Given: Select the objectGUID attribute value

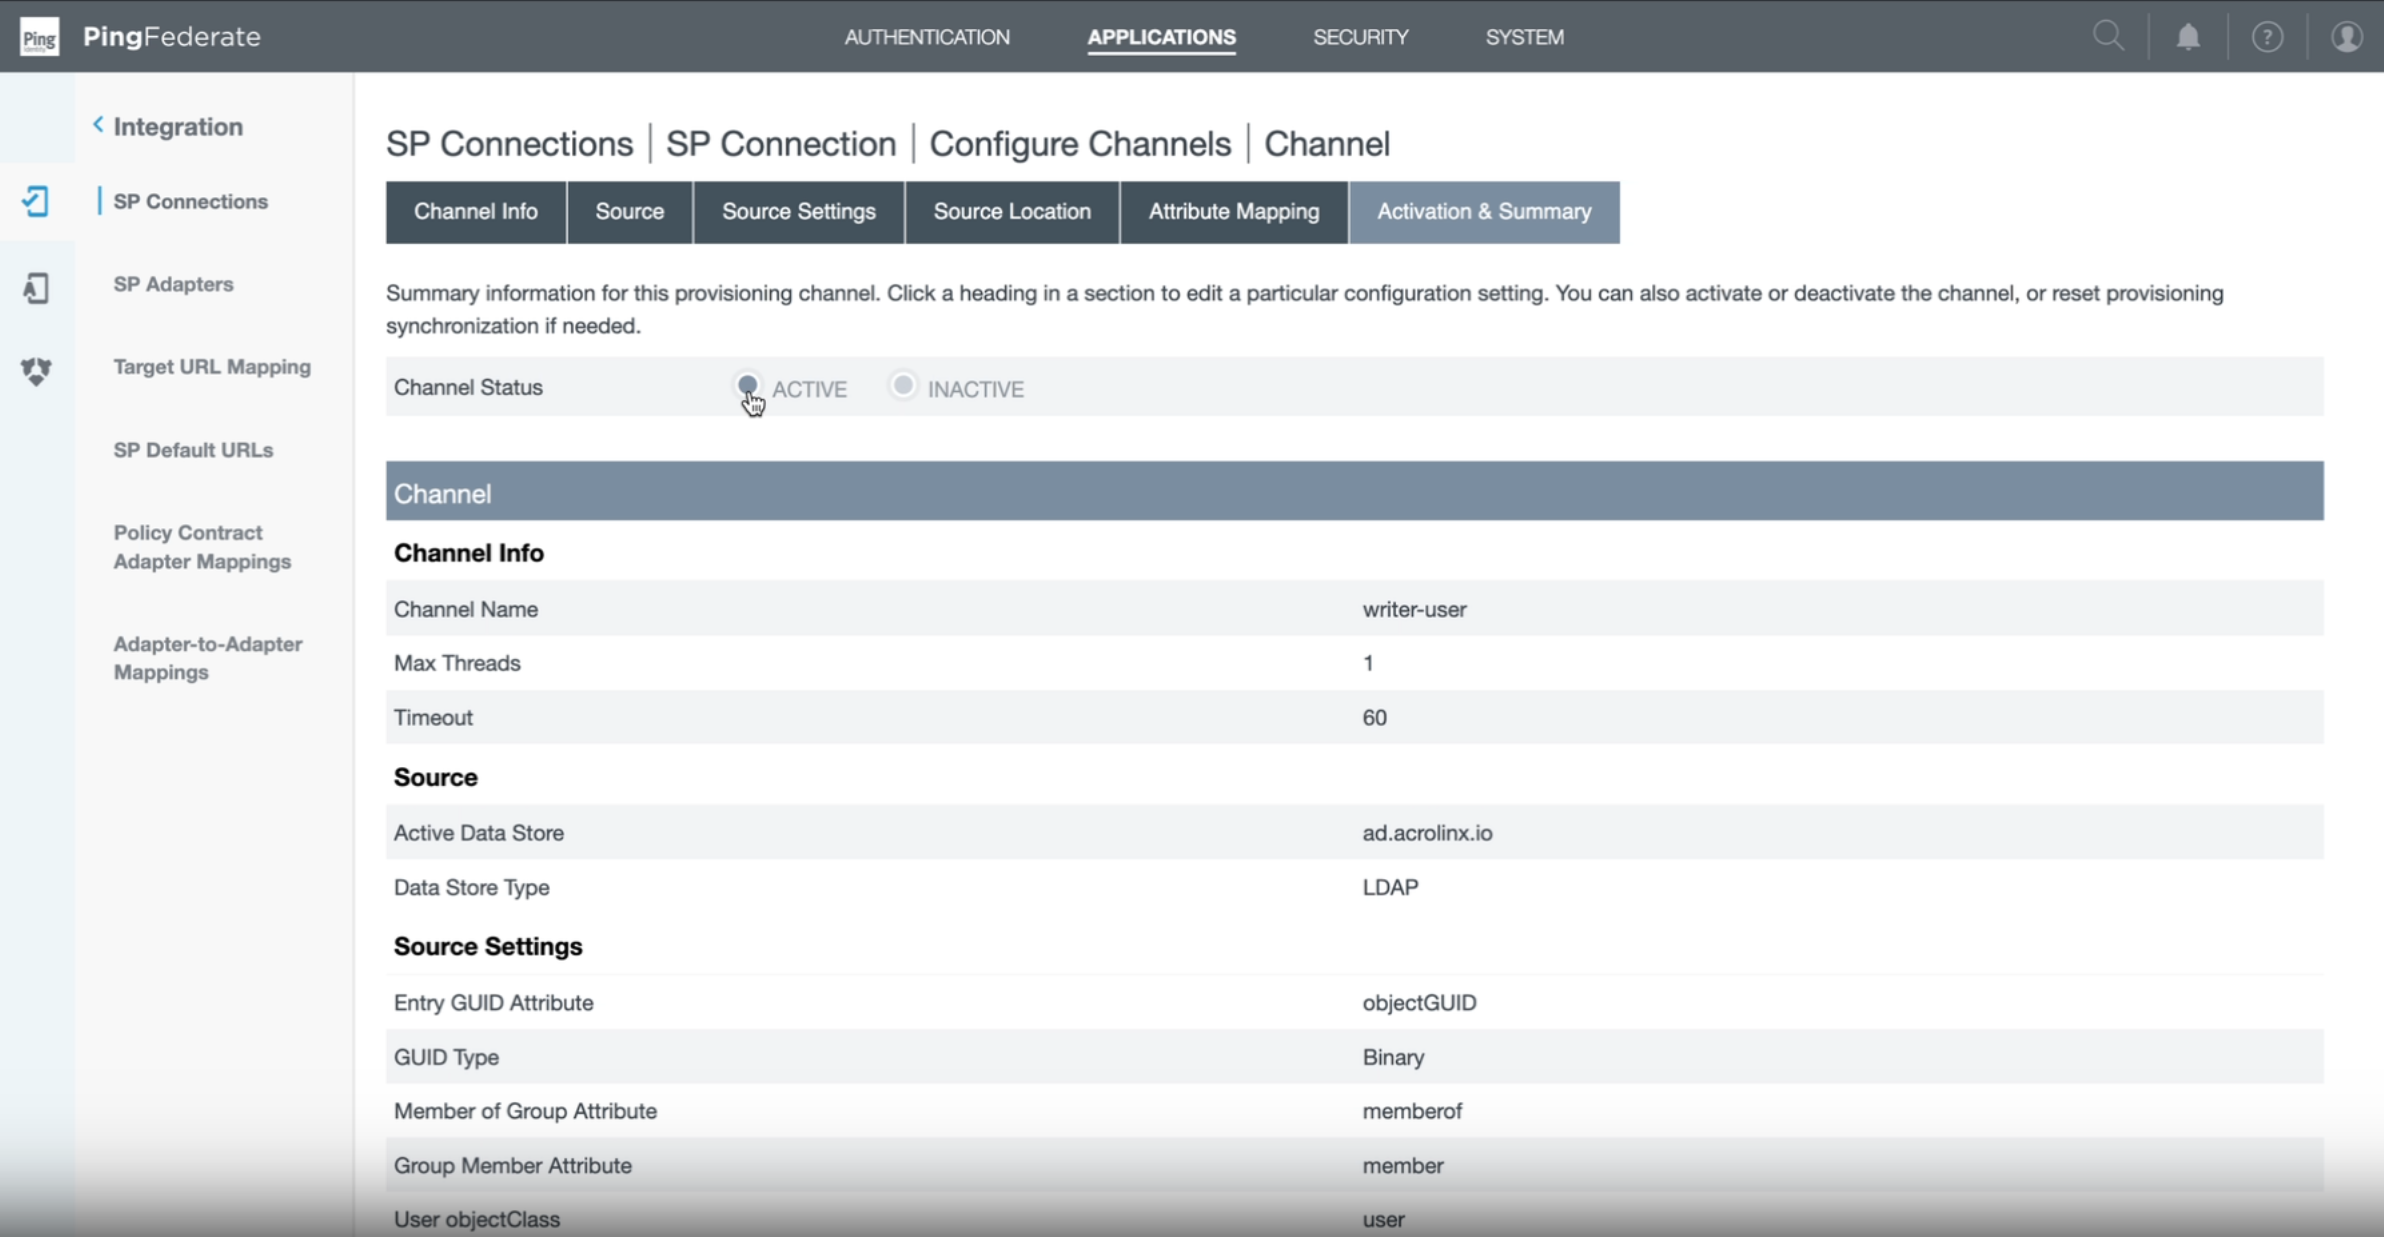Looking at the screenshot, I should [1419, 1003].
